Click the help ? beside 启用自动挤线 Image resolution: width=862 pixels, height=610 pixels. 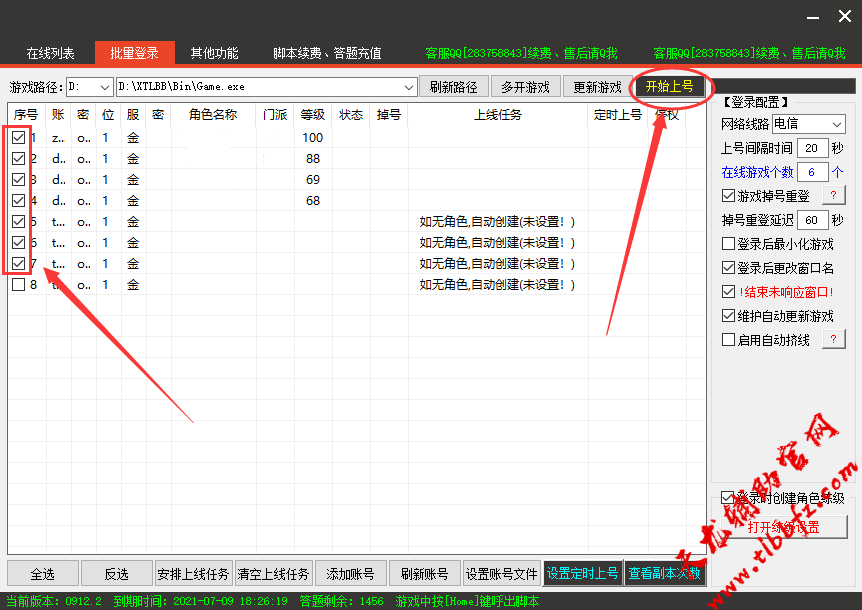(x=833, y=339)
